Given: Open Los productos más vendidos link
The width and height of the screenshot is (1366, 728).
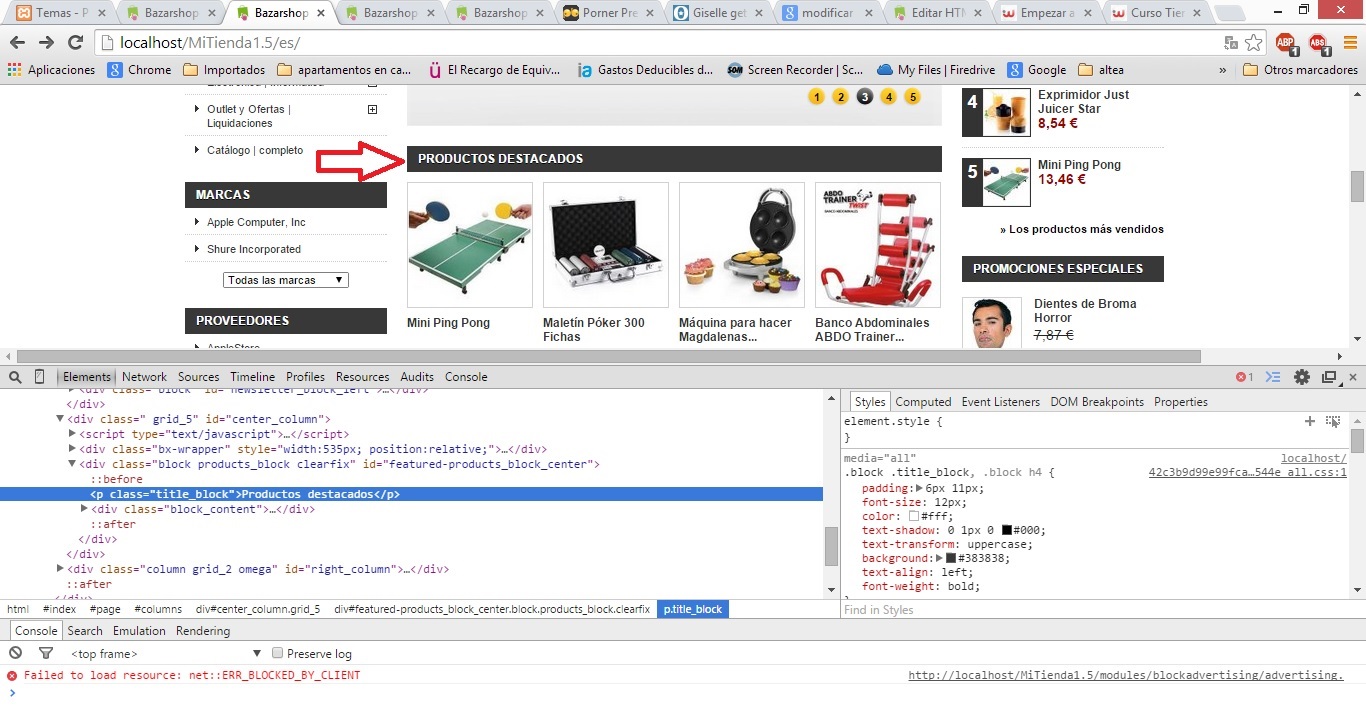Looking at the screenshot, I should tap(1082, 229).
